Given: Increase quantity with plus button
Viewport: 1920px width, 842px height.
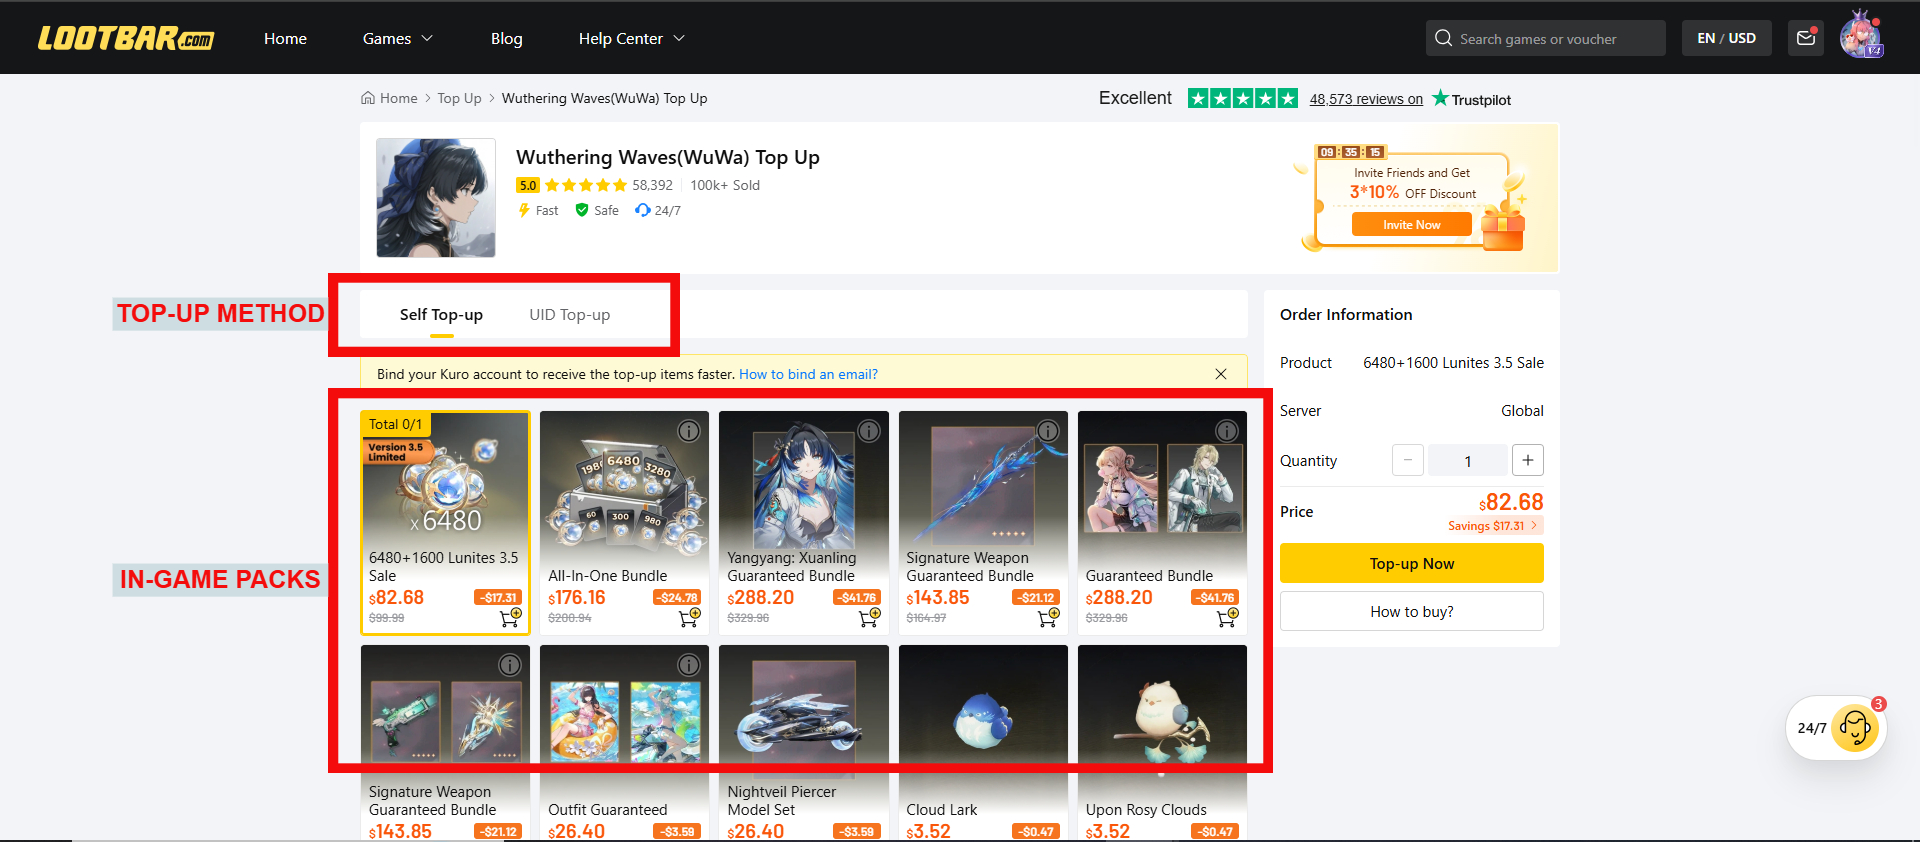Looking at the screenshot, I should tap(1528, 460).
